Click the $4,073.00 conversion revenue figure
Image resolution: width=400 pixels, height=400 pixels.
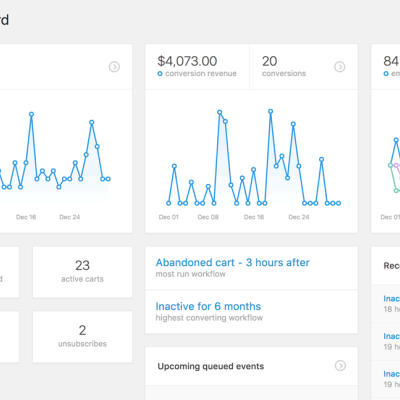click(x=187, y=61)
